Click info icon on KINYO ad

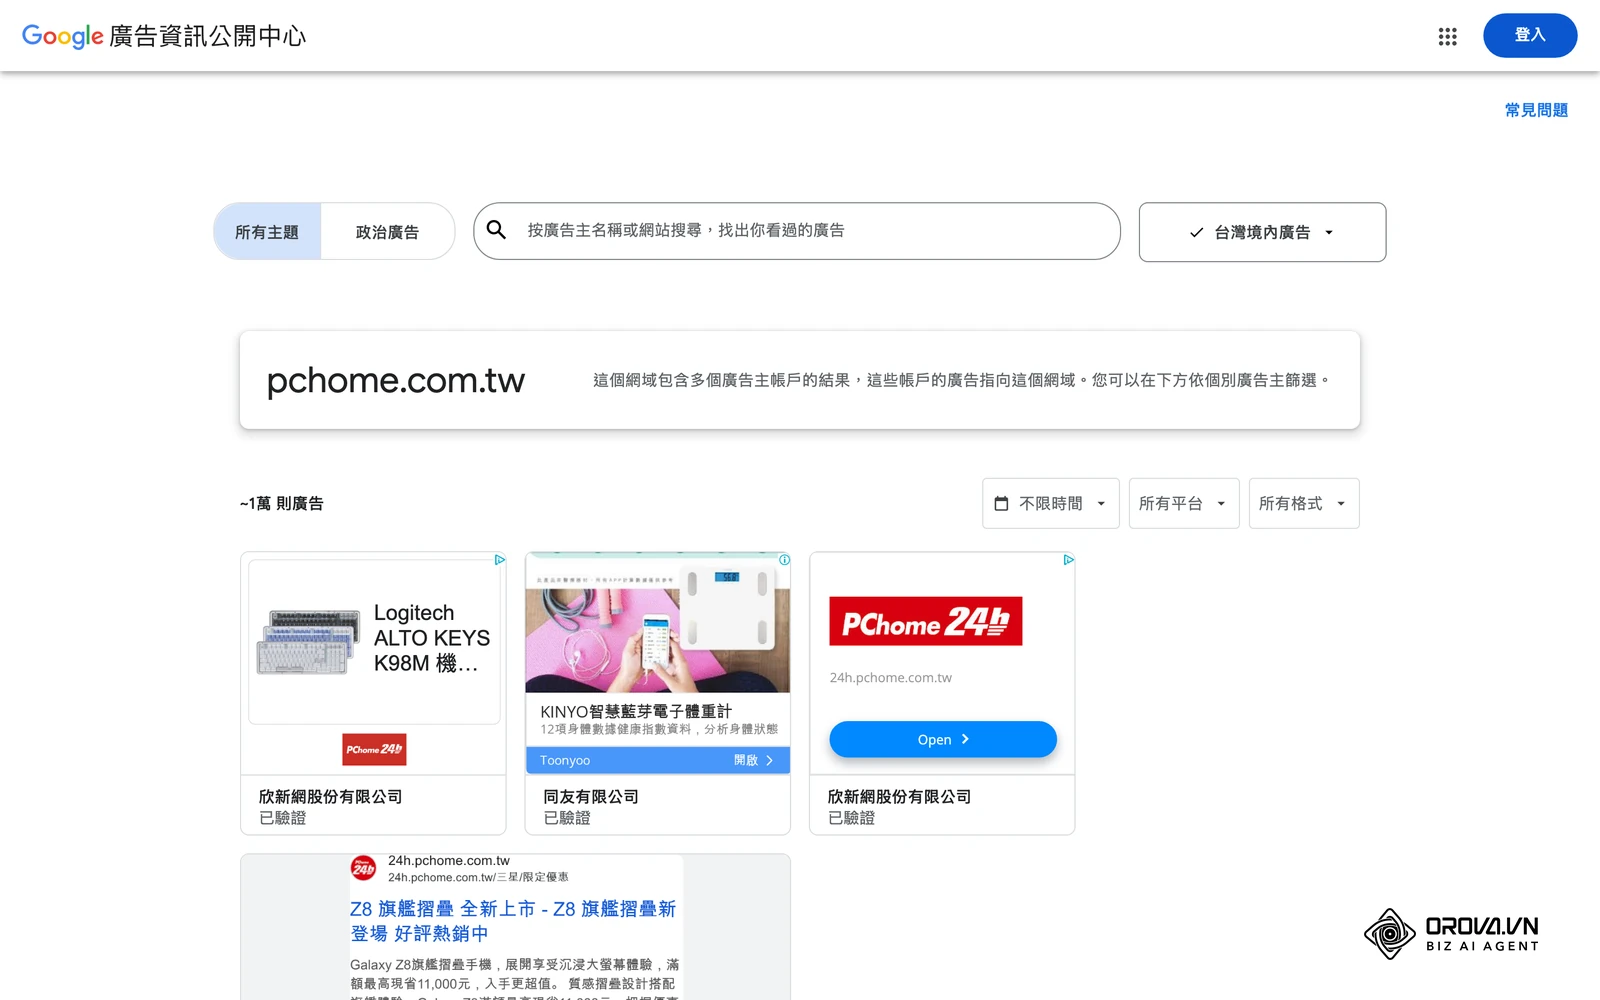coord(784,560)
